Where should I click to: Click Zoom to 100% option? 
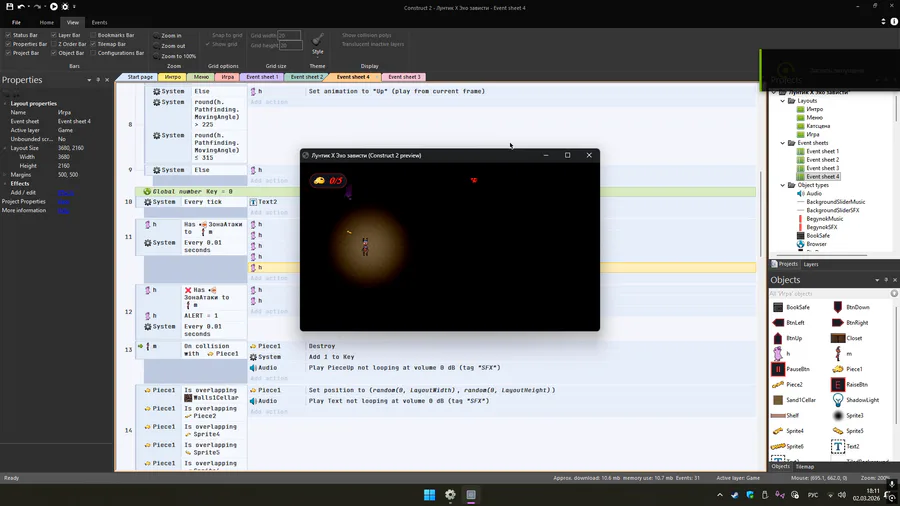(174, 56)
